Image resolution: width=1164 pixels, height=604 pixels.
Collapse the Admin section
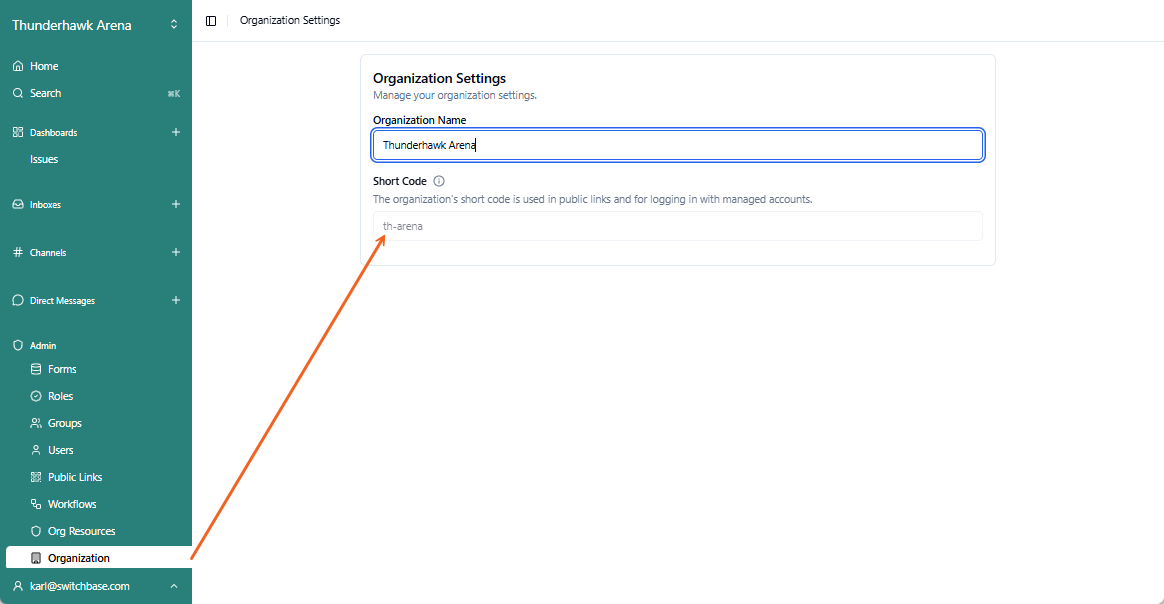(43, 345)
